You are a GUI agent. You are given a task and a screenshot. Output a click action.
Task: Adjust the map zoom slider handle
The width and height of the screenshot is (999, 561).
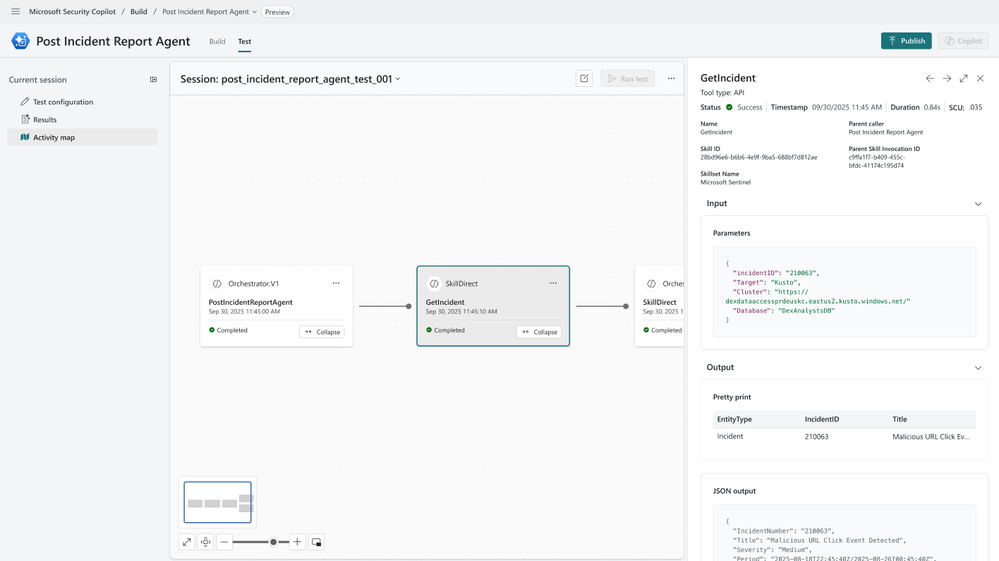(x=273, y=542)
